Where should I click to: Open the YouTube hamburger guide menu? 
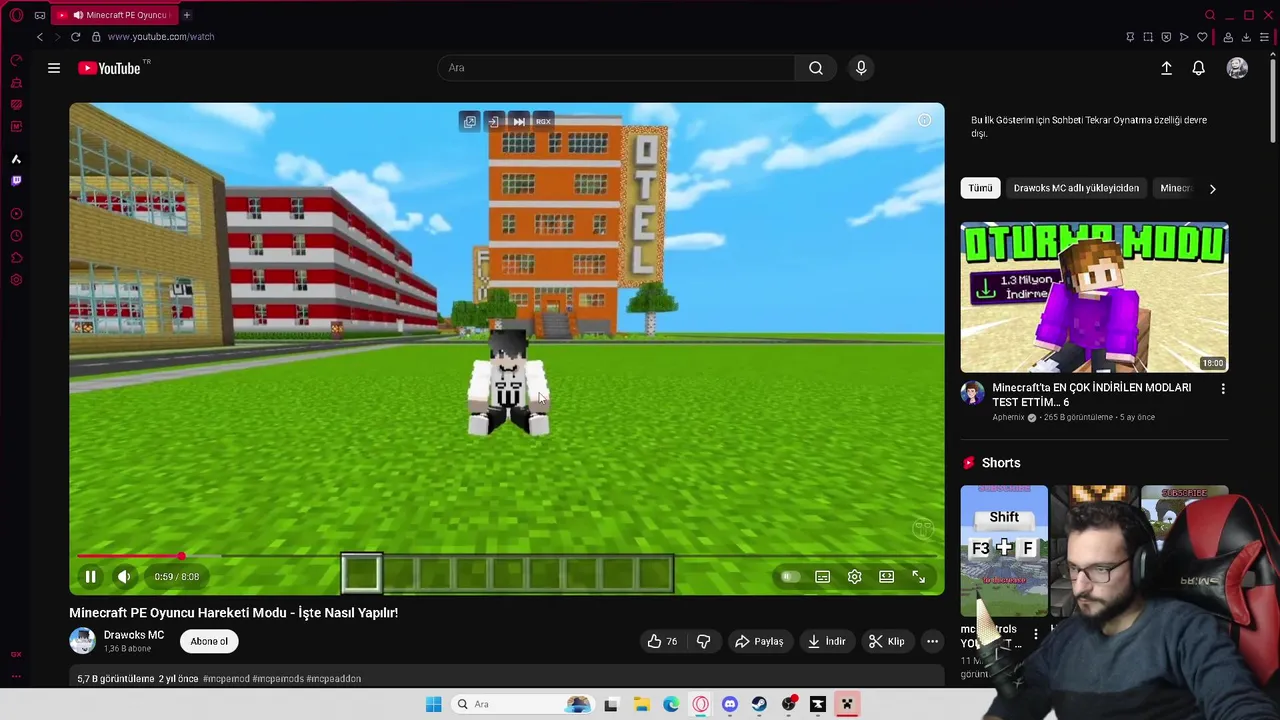54,68
